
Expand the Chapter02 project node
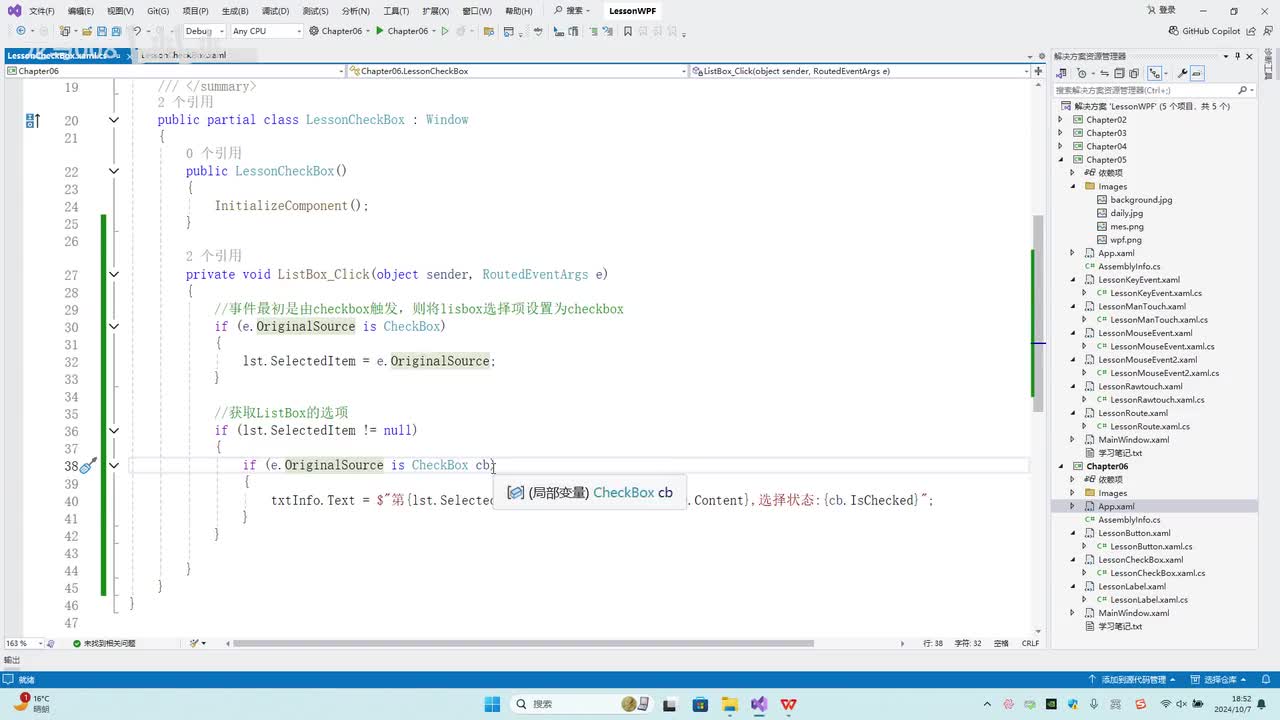pos(1061,119)
